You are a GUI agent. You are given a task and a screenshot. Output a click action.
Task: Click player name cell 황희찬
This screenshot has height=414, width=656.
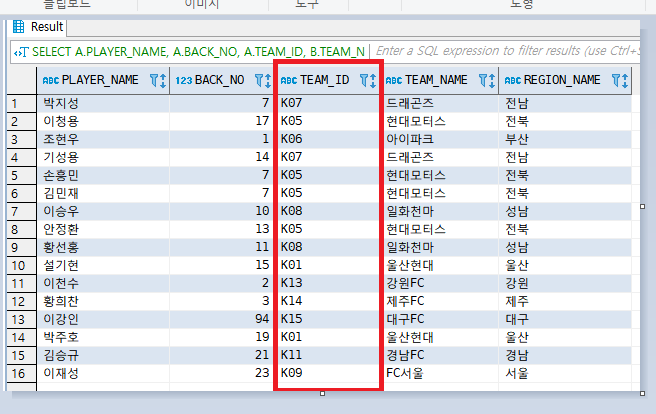click(x=103, y=301)
